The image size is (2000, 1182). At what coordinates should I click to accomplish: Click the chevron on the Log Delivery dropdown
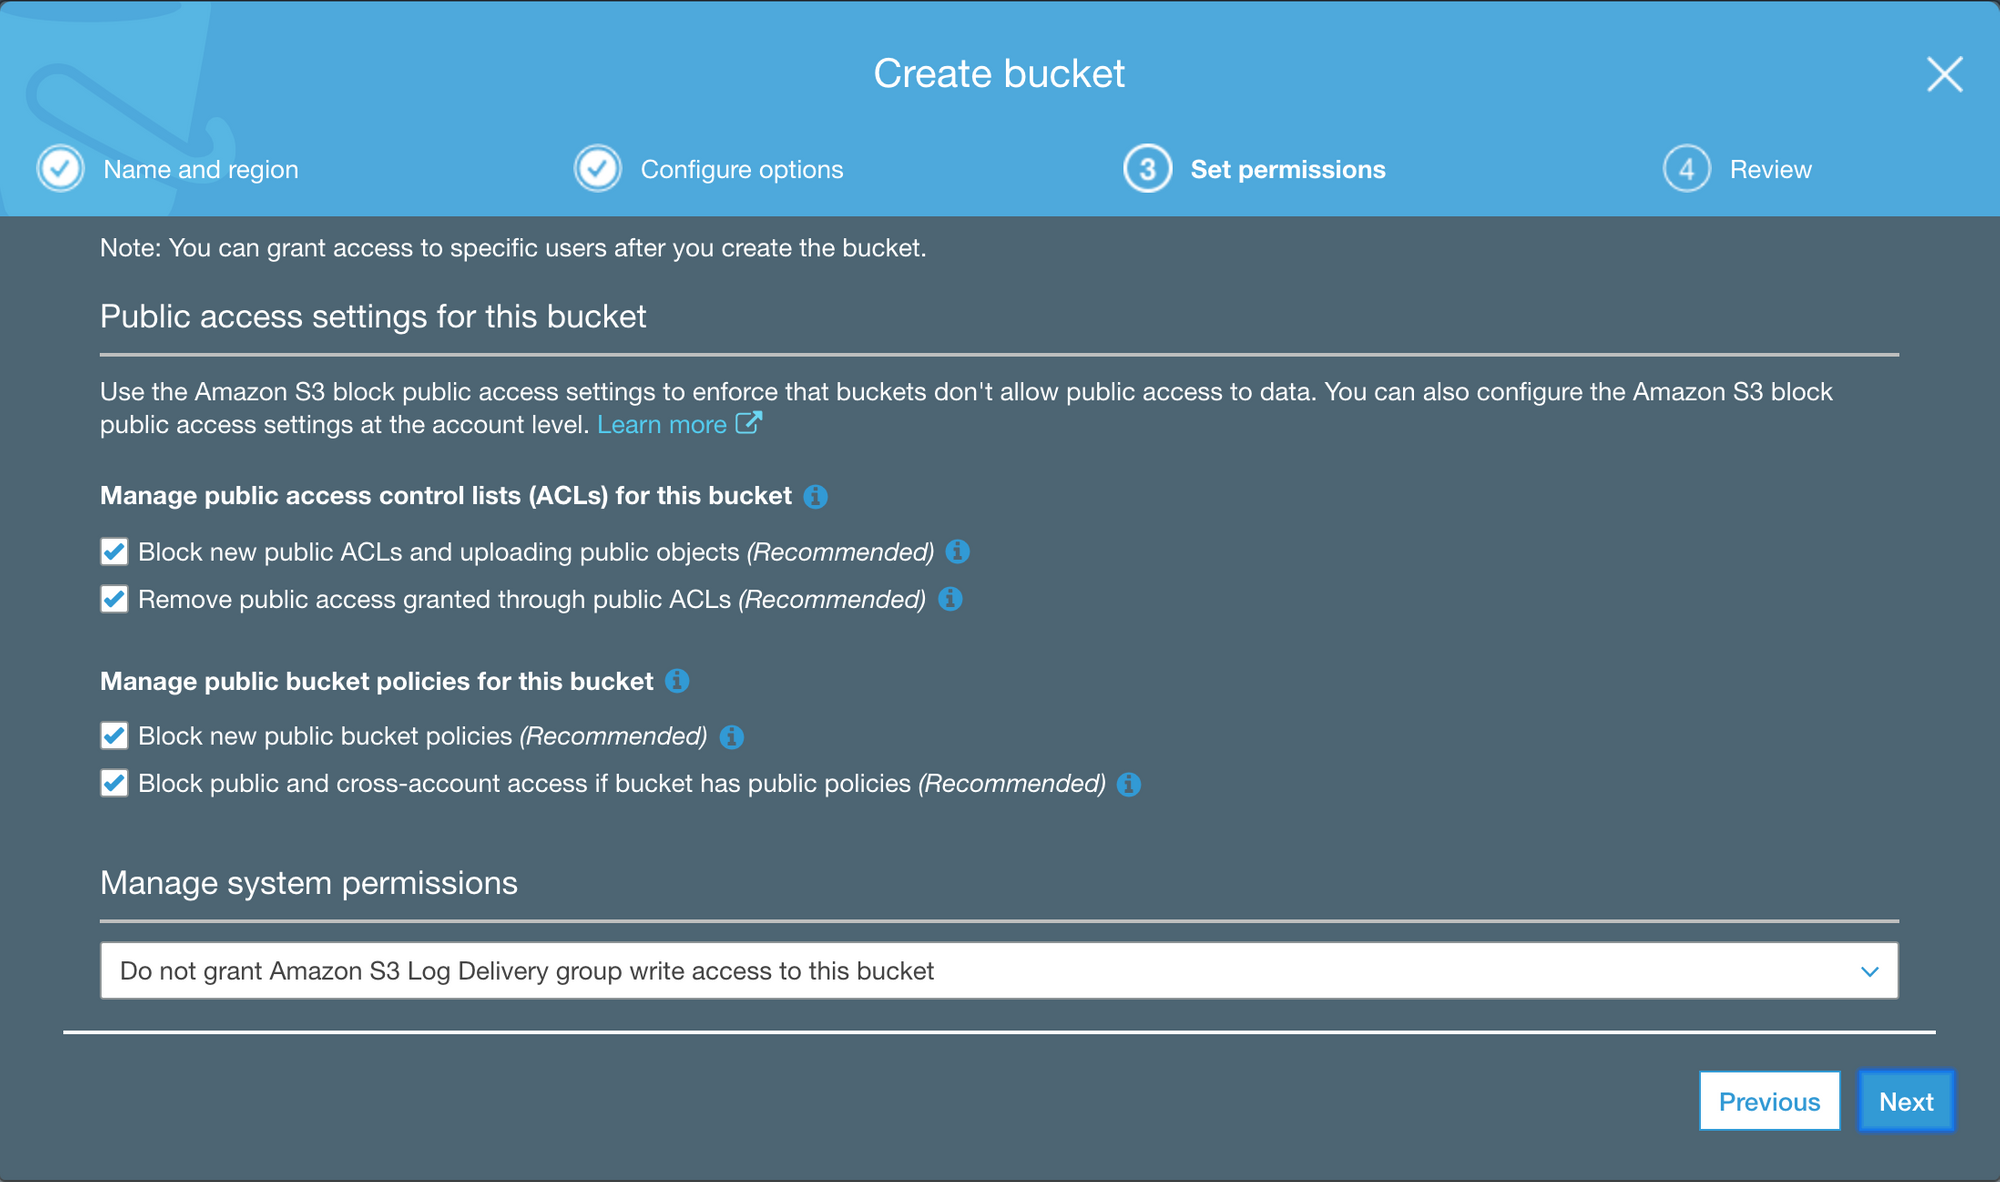[x=1869, y=970]
